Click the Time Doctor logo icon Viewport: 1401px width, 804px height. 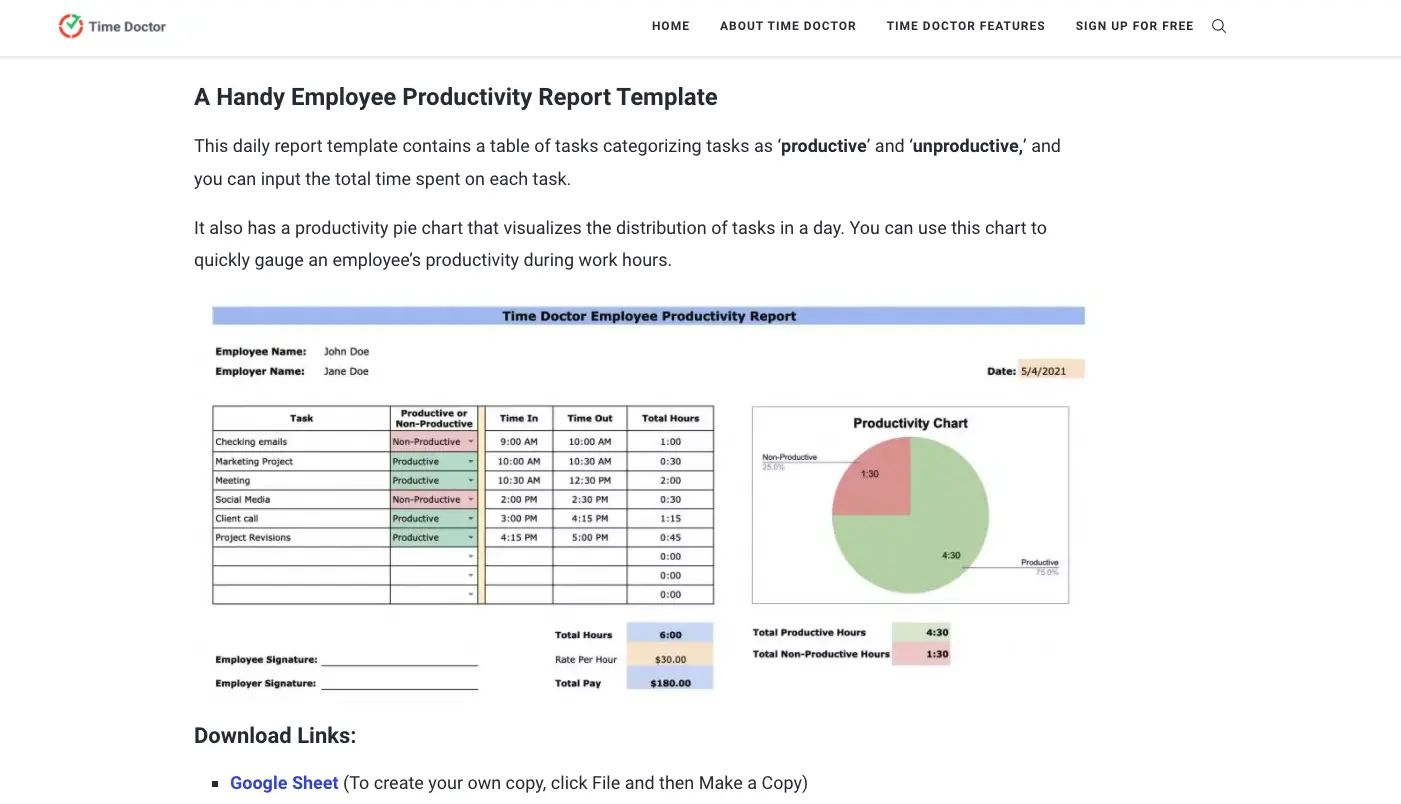click(70, 26)
